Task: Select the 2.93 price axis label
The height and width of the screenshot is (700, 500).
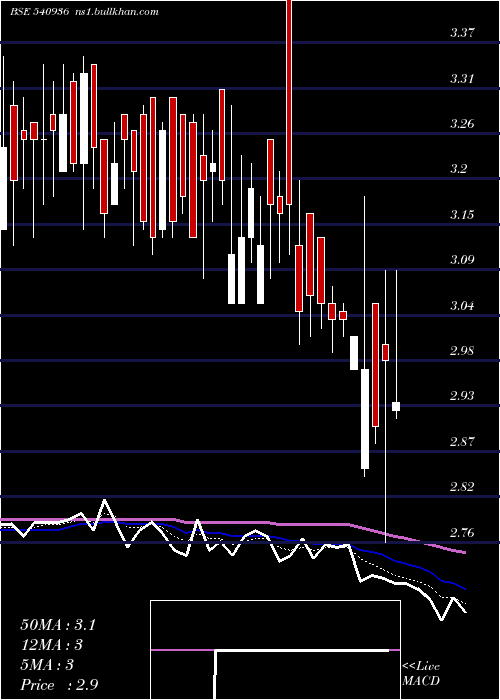Action: pos(462,396)
